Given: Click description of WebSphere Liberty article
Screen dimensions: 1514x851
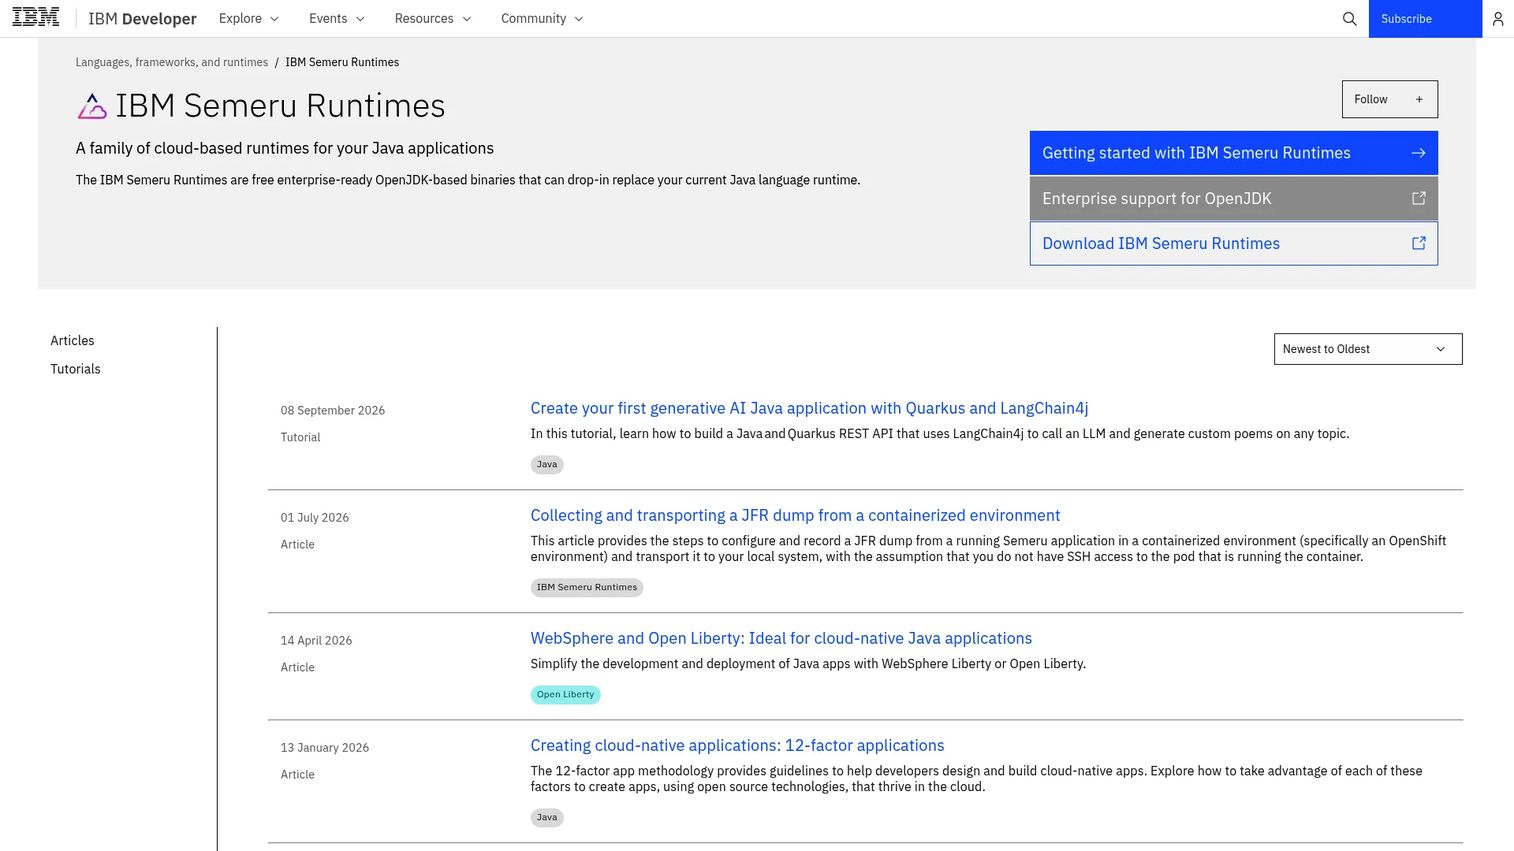Looking at the screenshot, I should [x=808, y=664].
